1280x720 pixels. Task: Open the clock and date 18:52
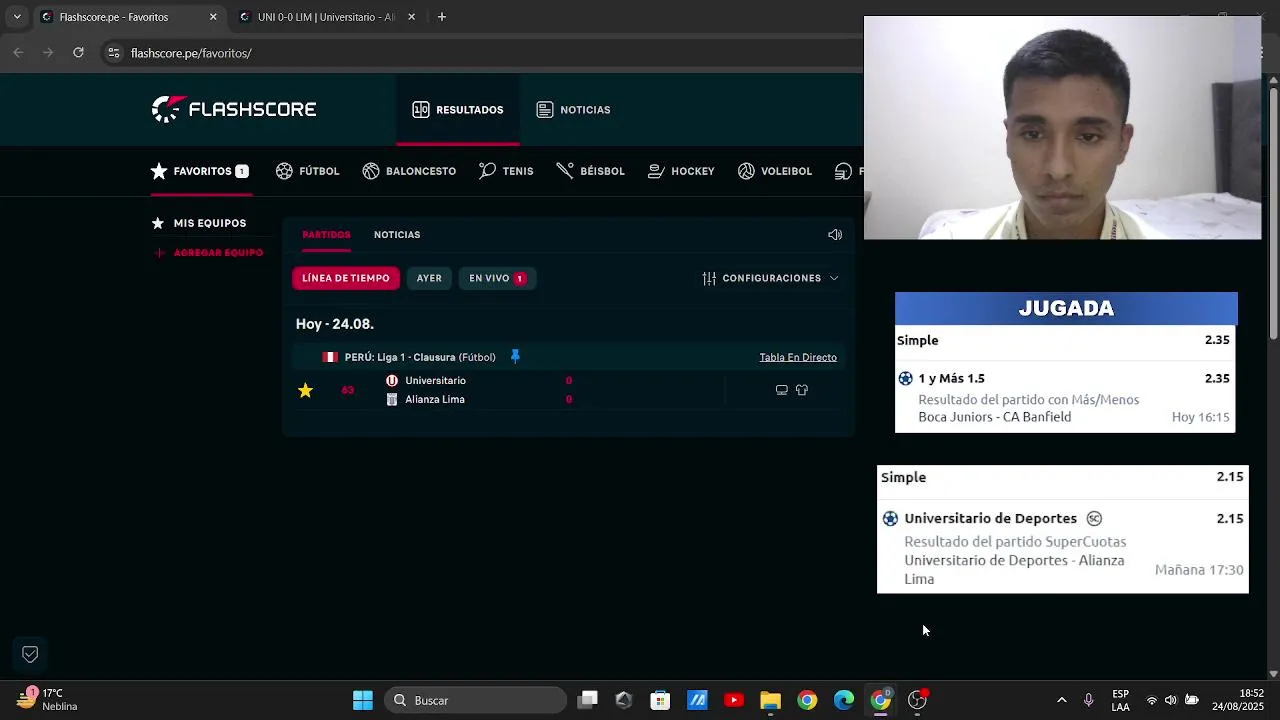tap(1238, 700)
